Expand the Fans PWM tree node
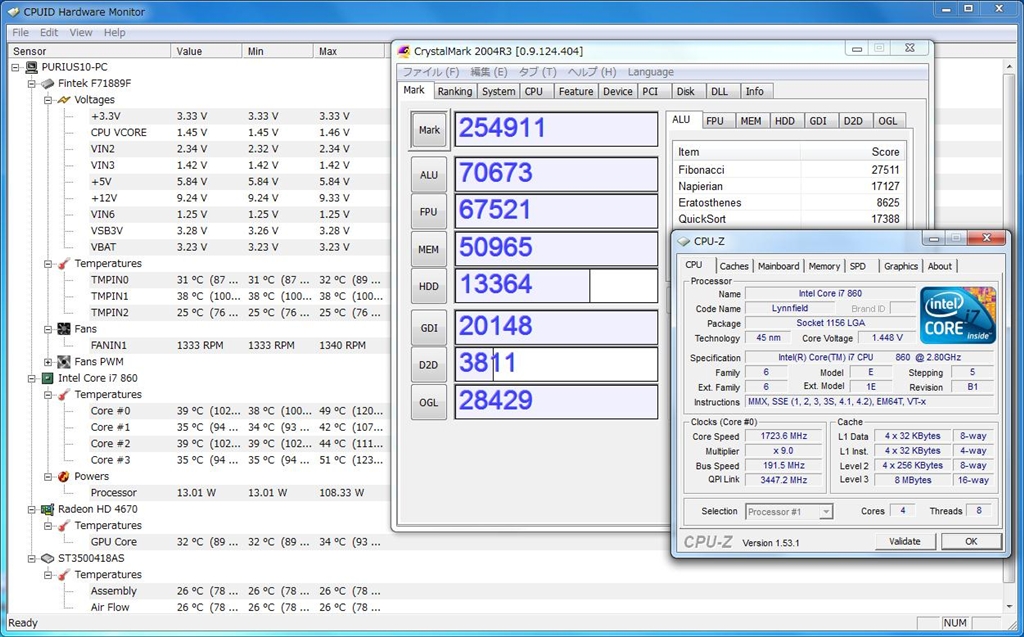1024x637 pixels. [x=48, y=362]
